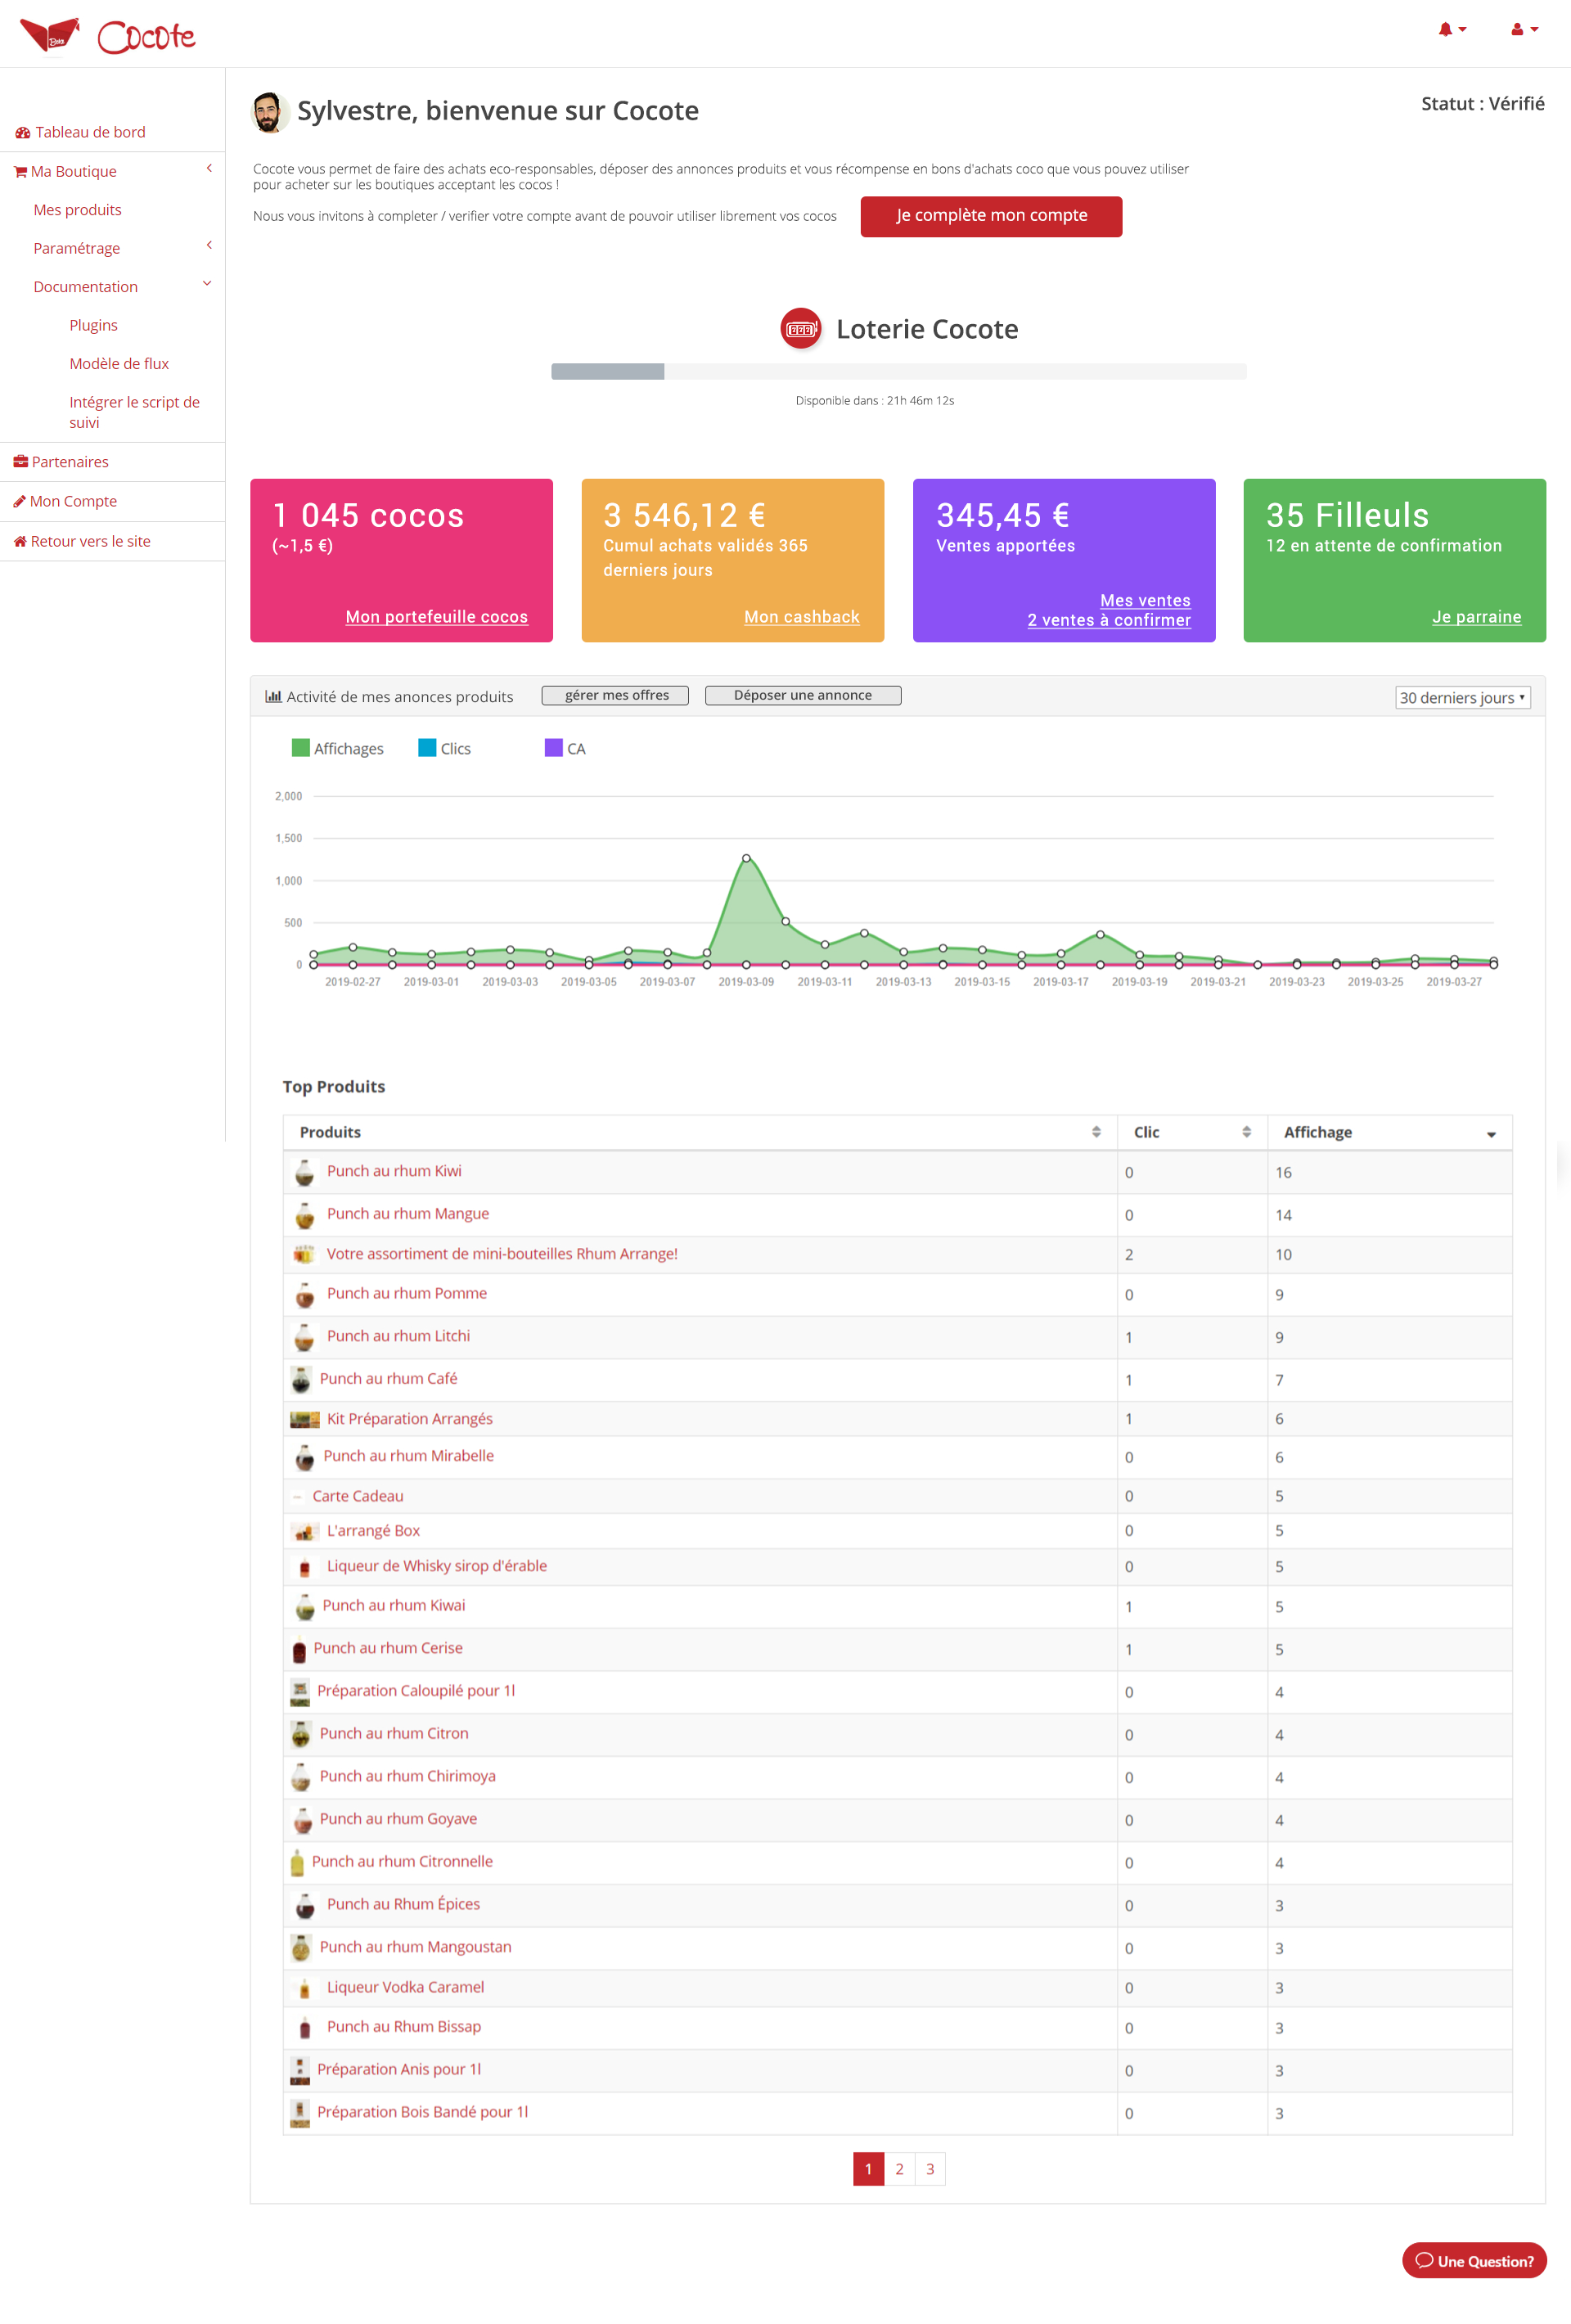Click the chart peak point at 2019-03-09
1571x2324 pixels.
coord(746,859)
